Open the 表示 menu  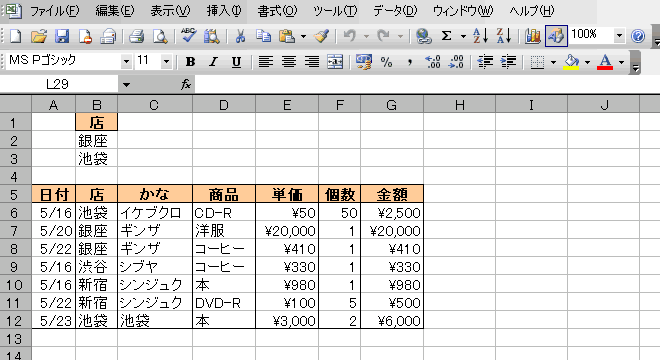[170, 11]
